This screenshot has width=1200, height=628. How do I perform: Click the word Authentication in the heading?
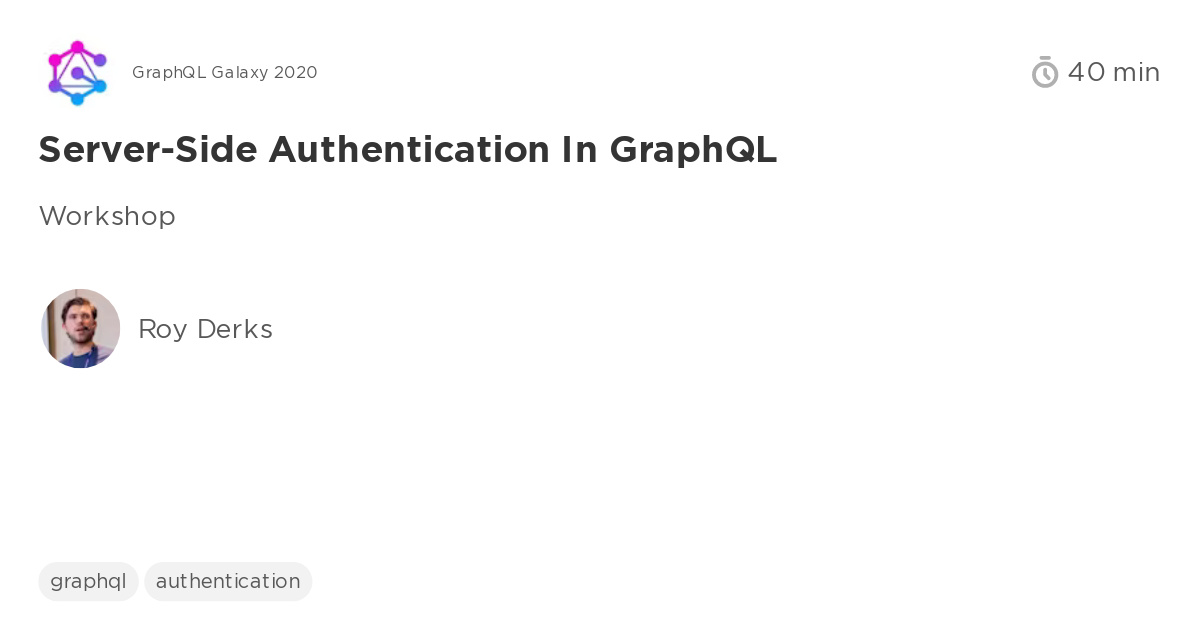[409, 150]
